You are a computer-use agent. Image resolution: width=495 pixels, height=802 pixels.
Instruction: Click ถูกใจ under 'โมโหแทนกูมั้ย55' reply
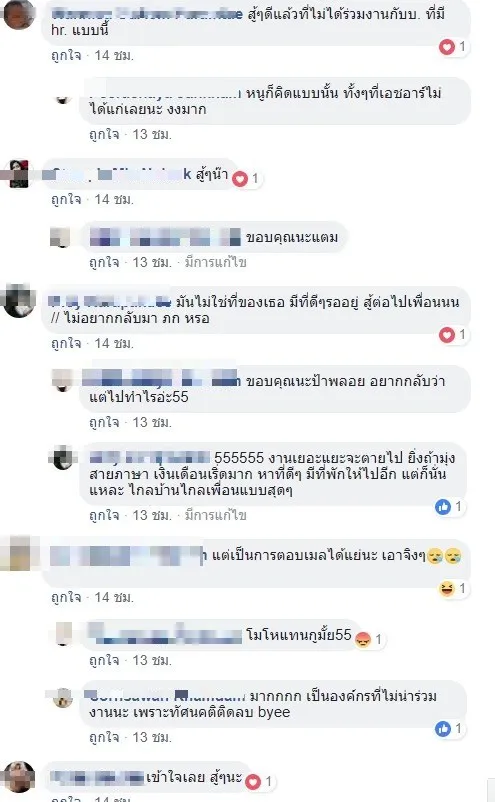pos(104,661)
